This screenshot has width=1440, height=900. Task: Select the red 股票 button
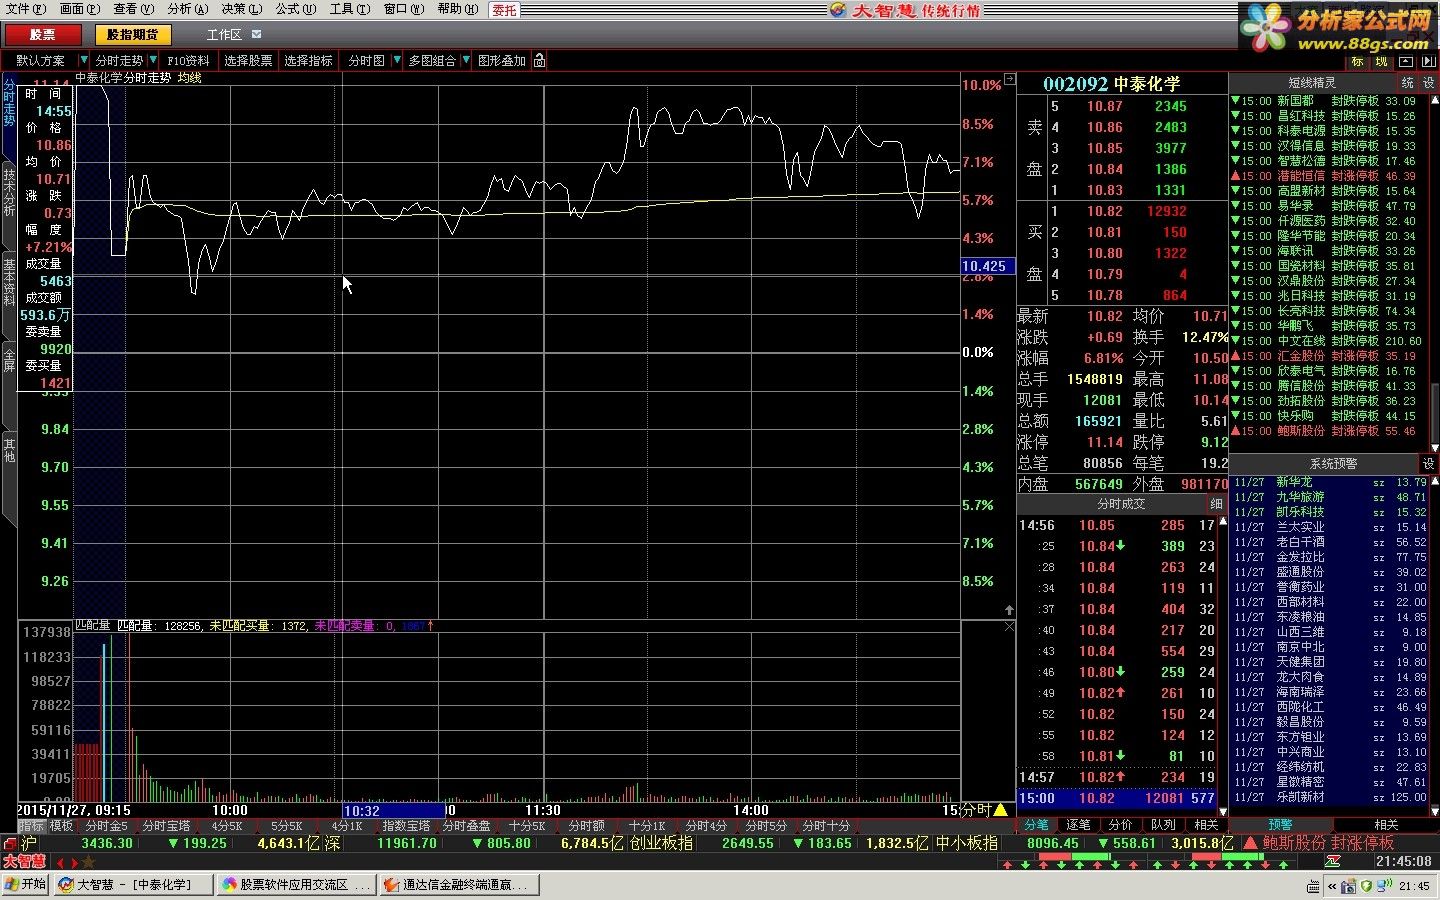[43, 35]
